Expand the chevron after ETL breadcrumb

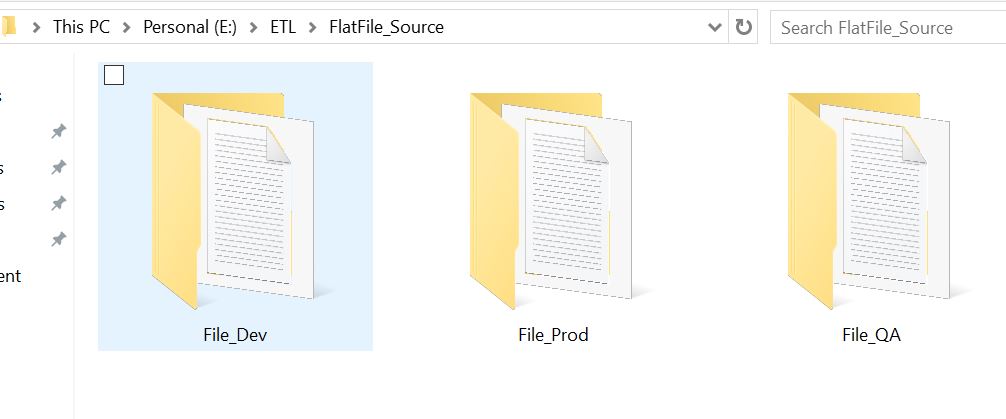pyautogui.click(x=312, y=27)
